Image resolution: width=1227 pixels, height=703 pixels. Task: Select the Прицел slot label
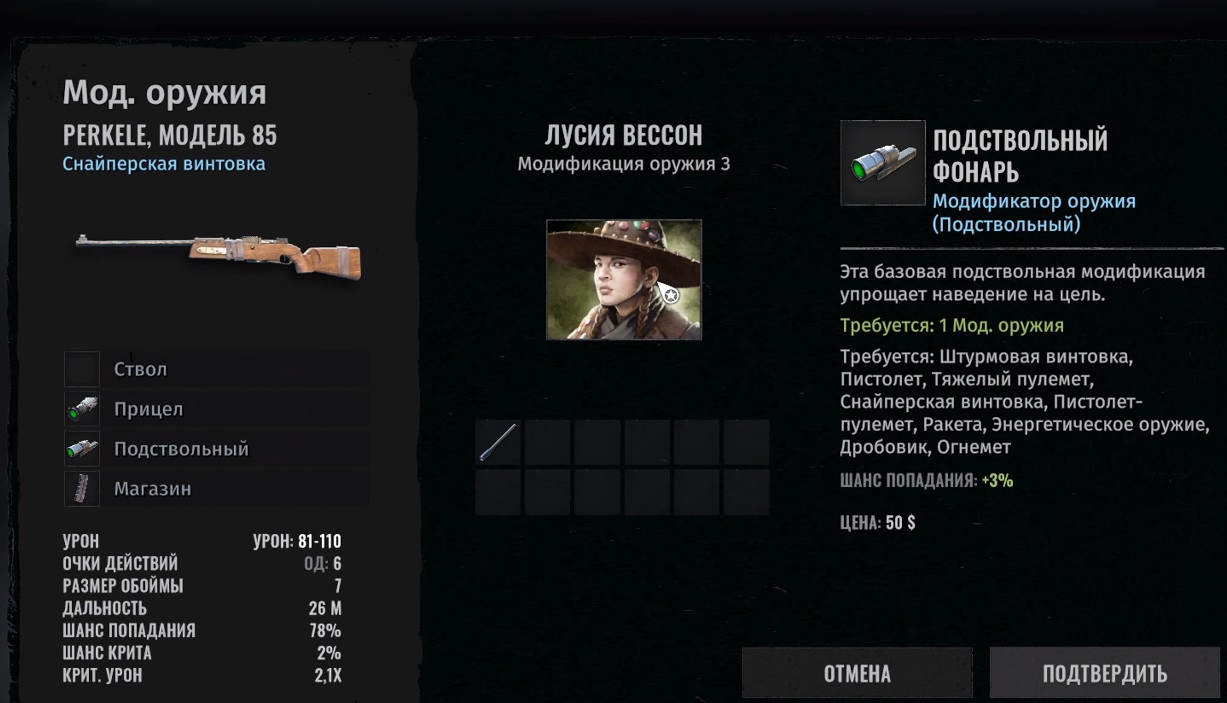[x=148, y=409]
